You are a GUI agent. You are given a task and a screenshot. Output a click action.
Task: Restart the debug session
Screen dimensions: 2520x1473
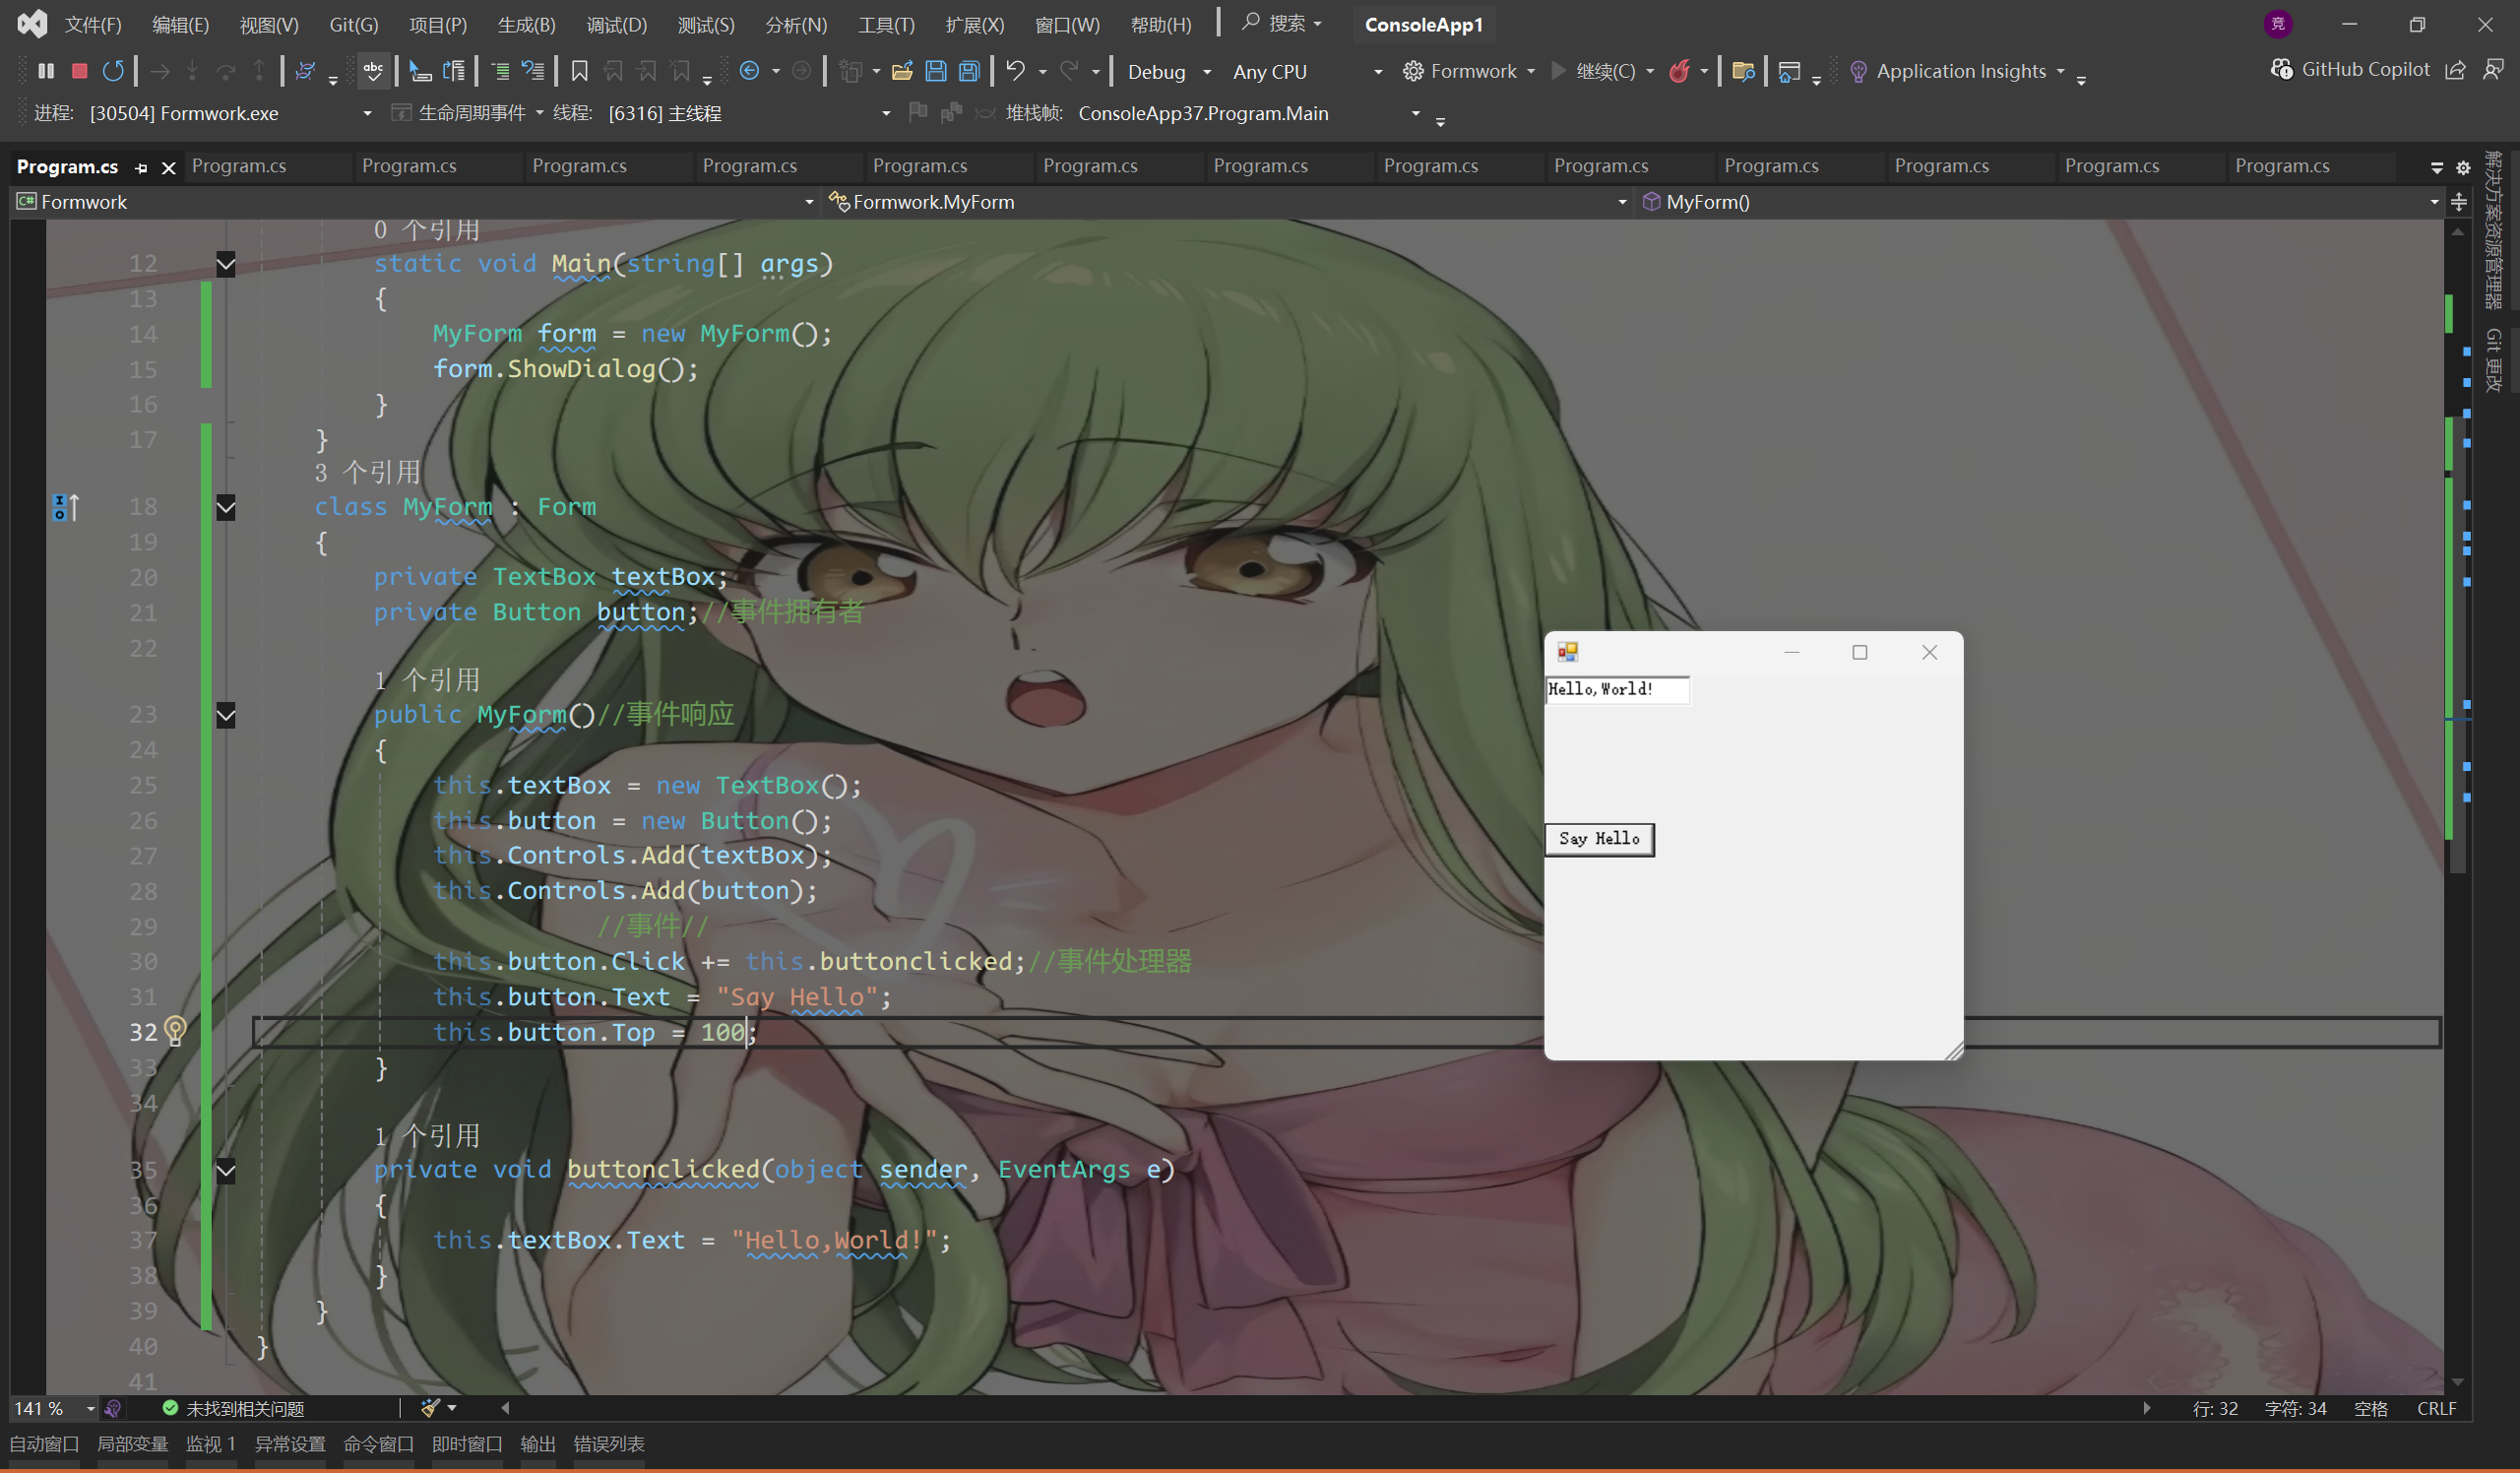pos(114,71)
